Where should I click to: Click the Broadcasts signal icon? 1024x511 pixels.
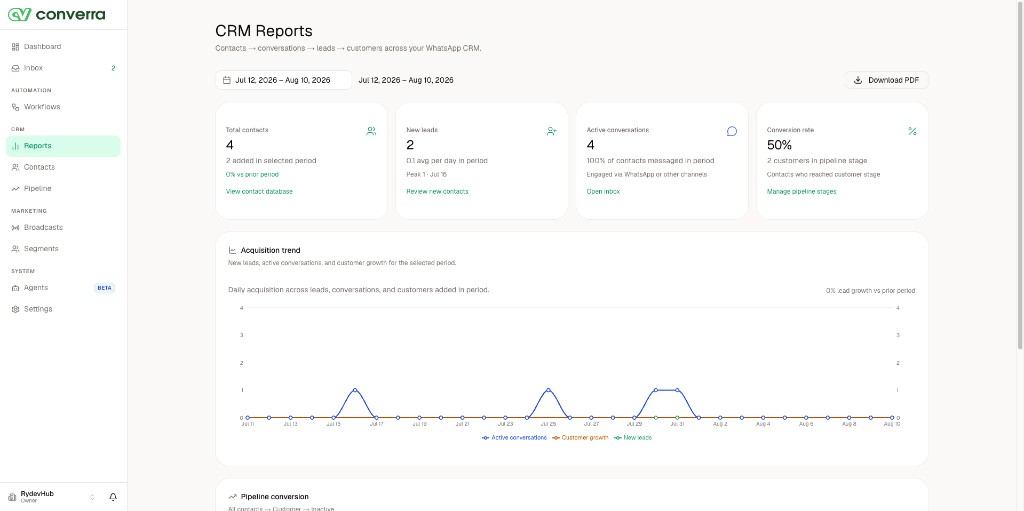(16, 227)
